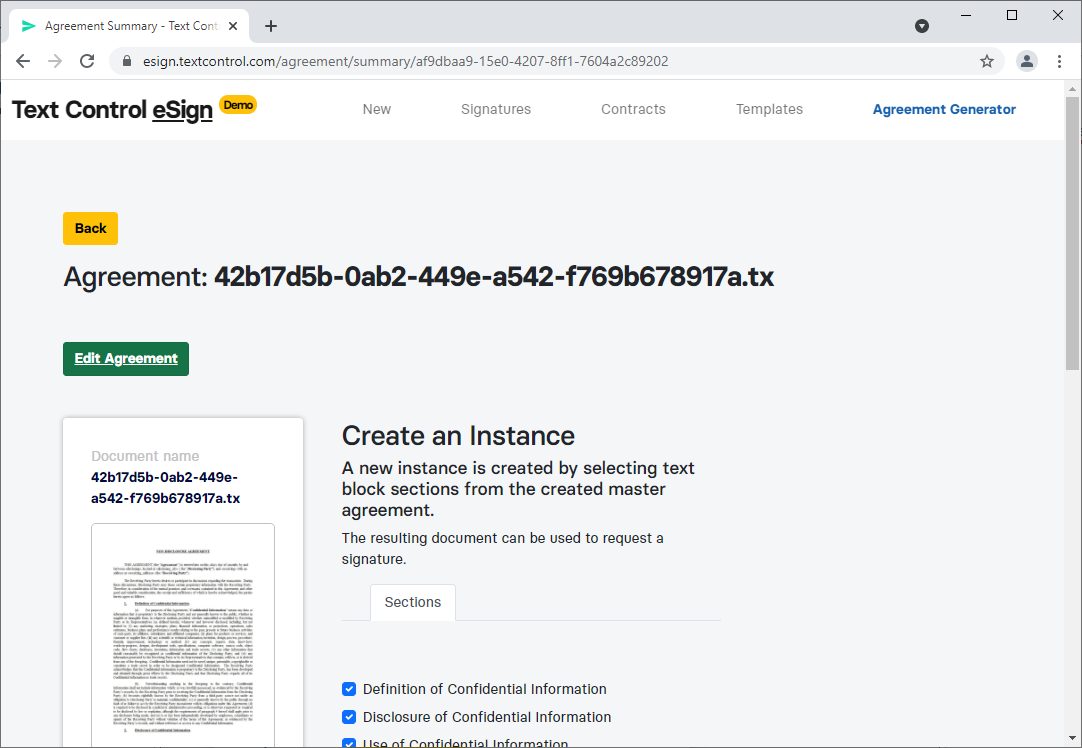
Task: Switch to the Sections tab
Action: point(413,602)
